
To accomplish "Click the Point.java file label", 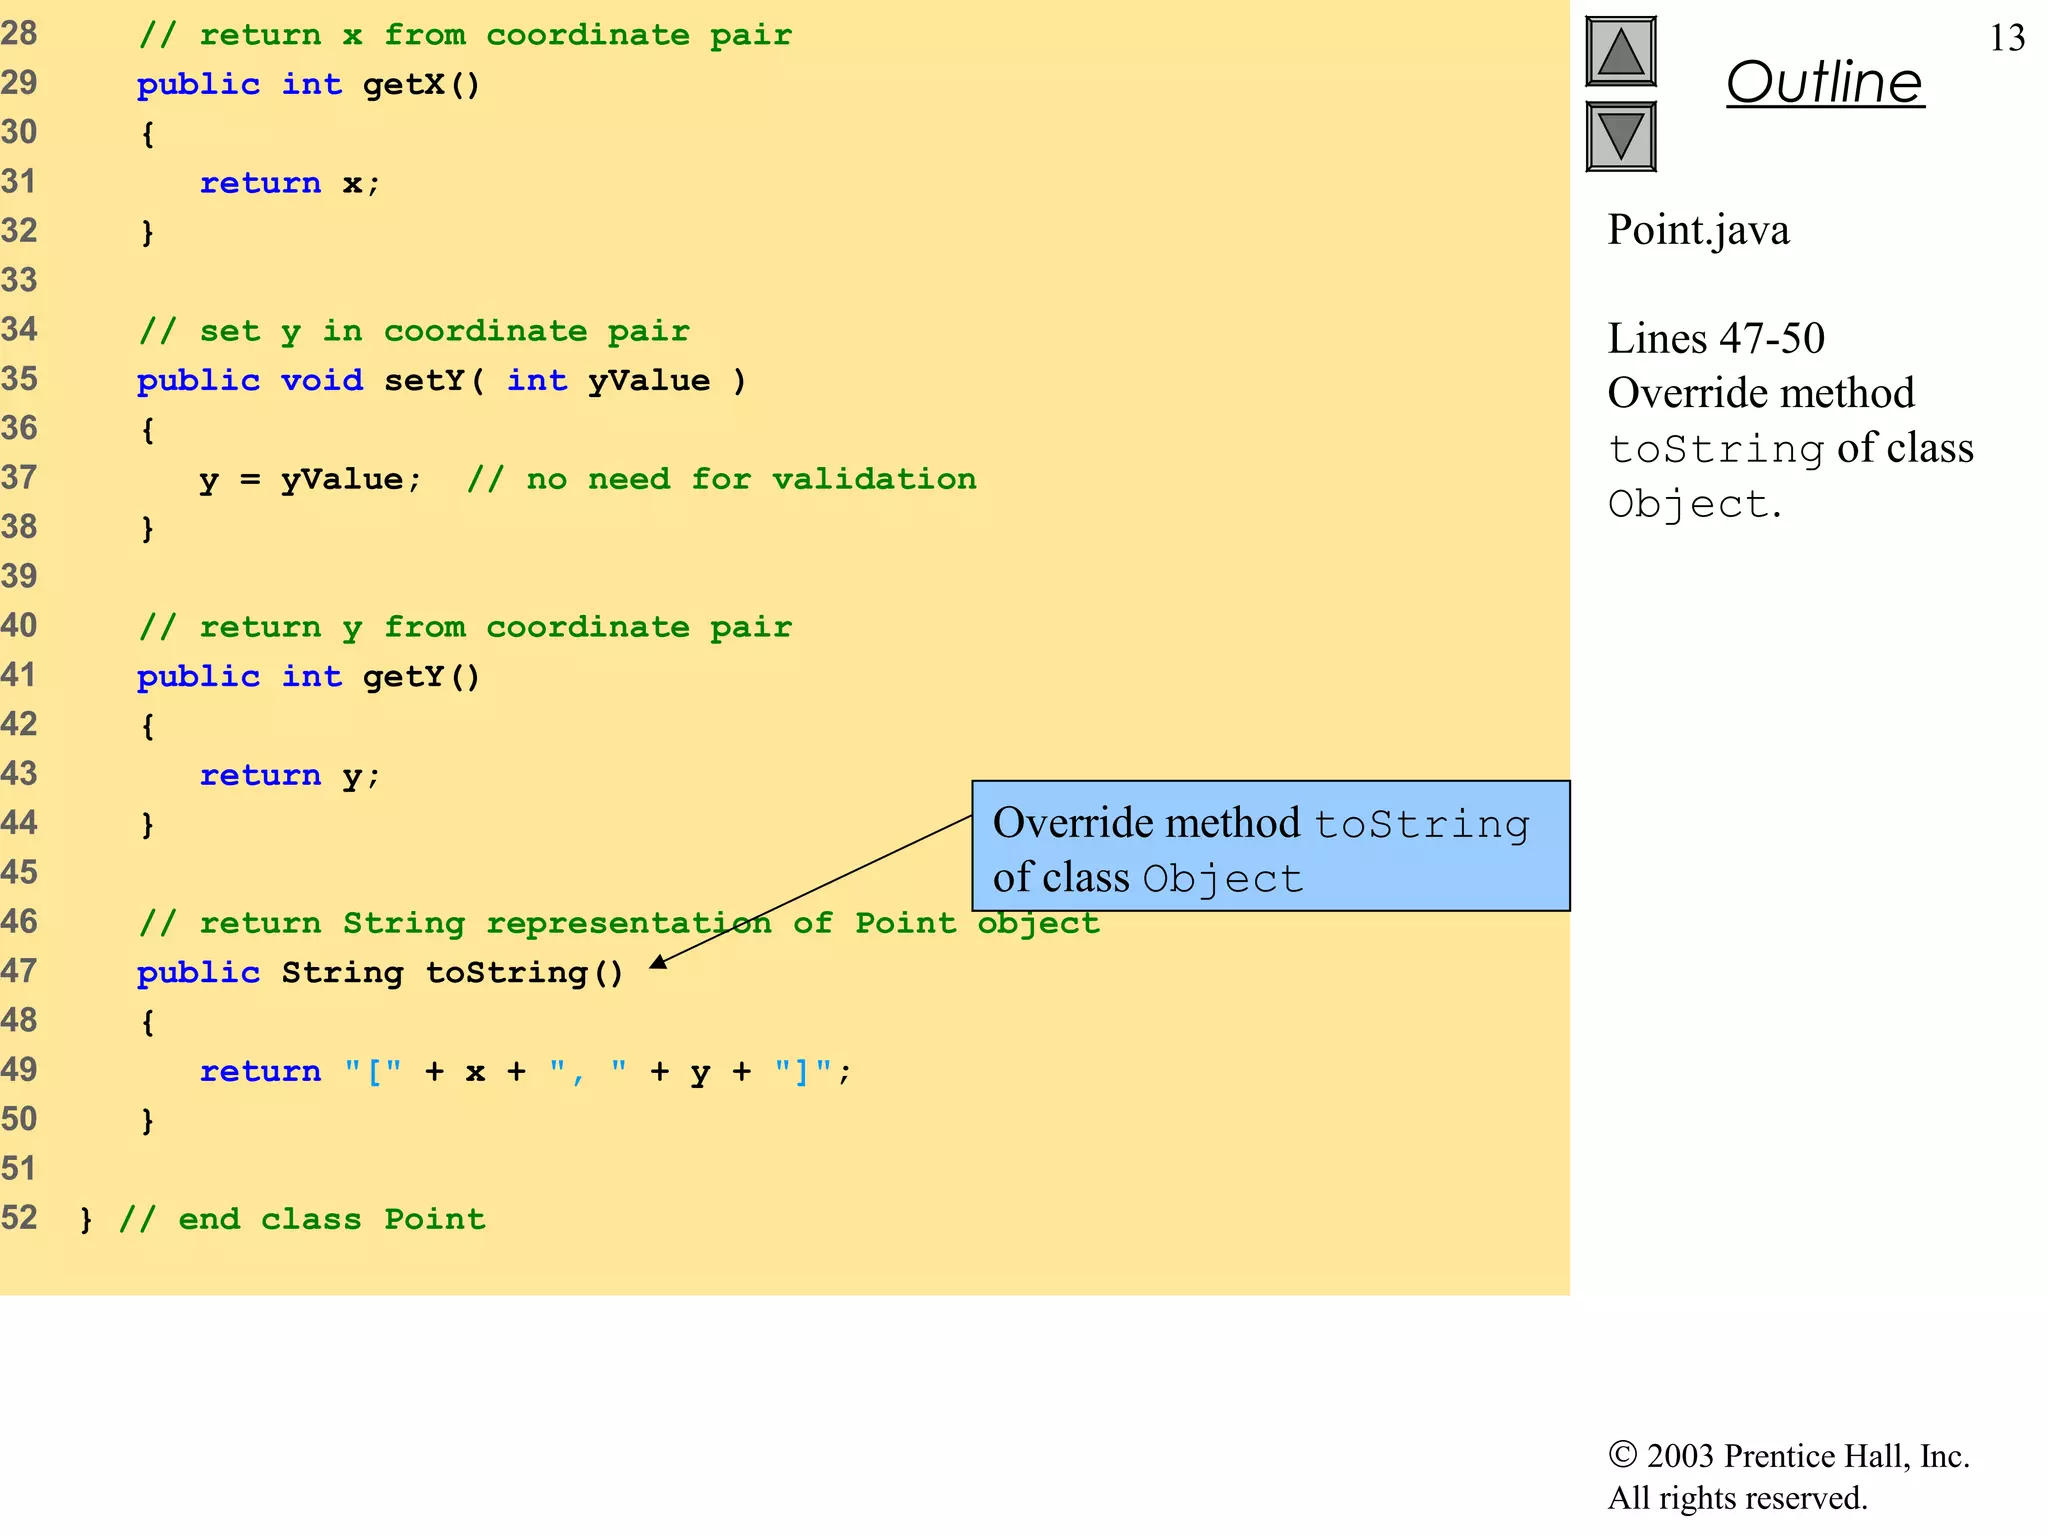I will (x=1698, y=230).
